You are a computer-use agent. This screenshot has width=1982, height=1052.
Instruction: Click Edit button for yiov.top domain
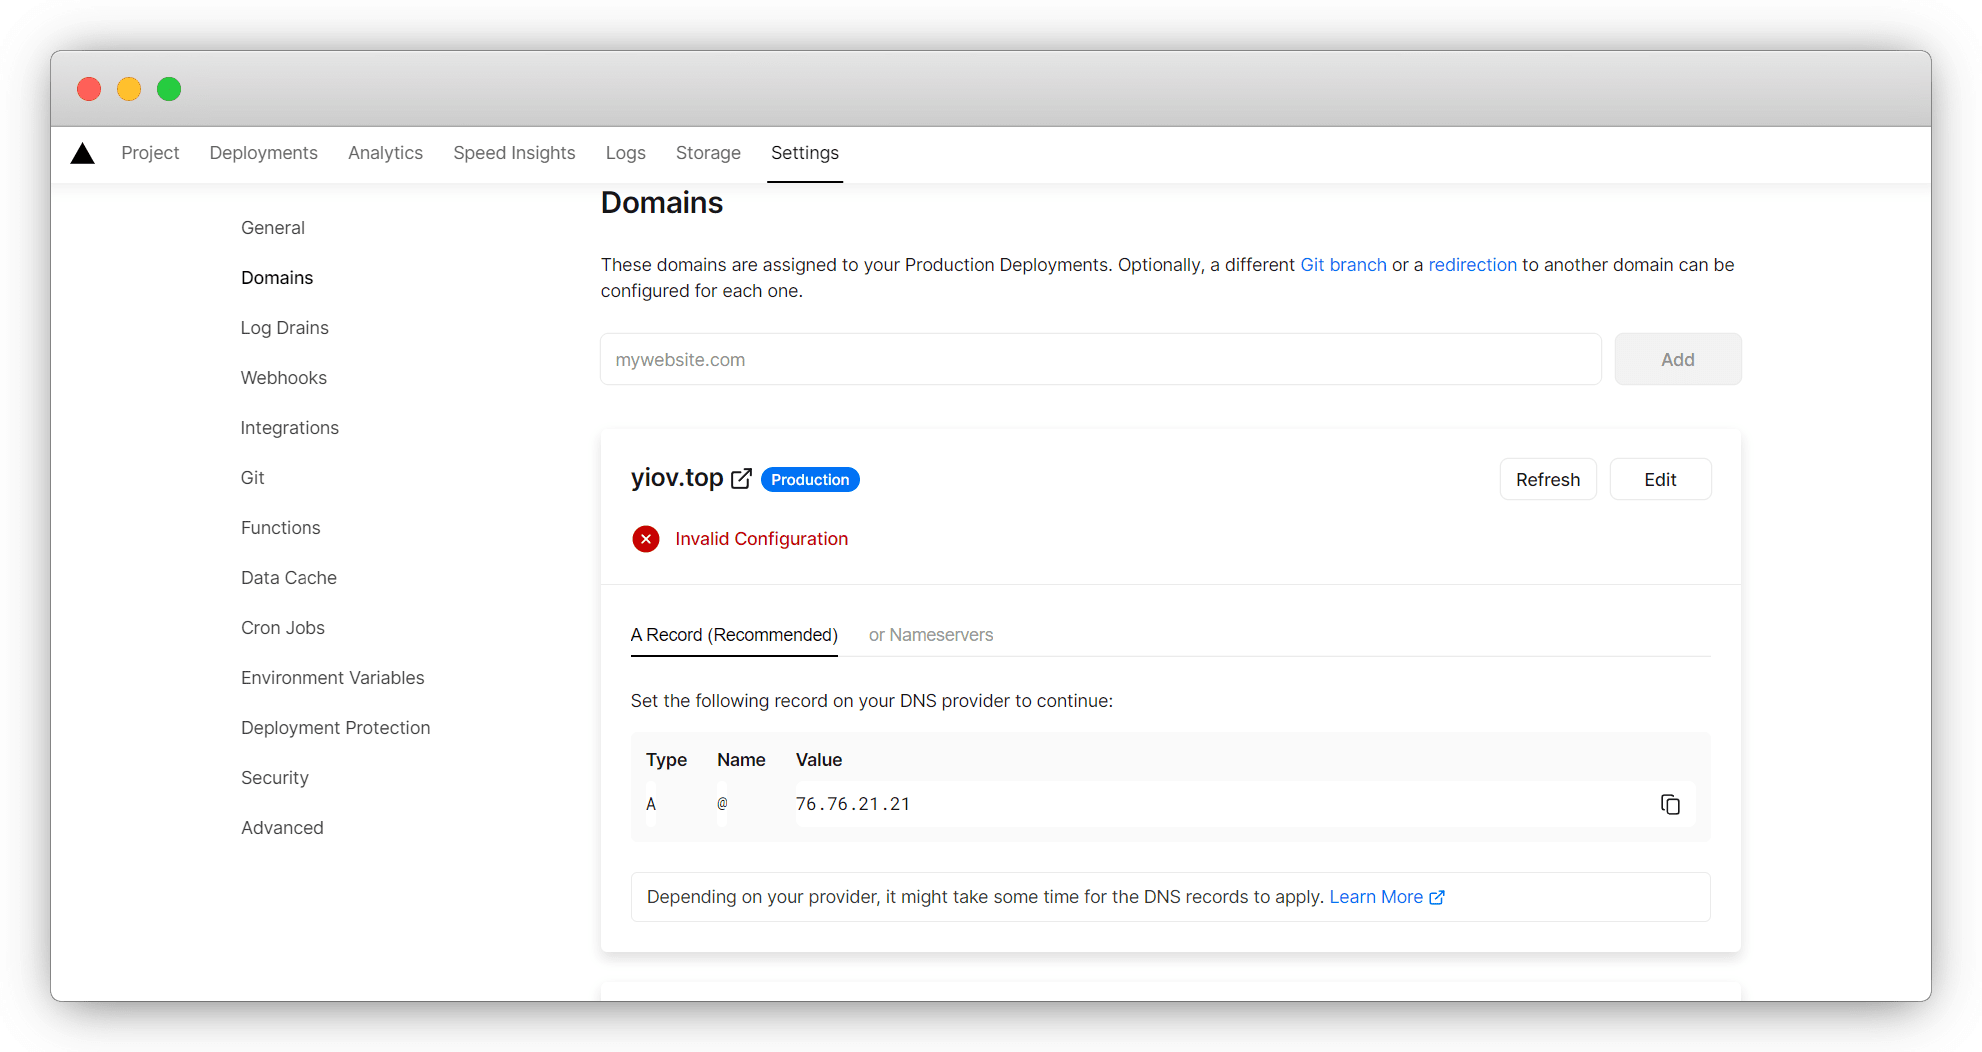pyautogui.click(x=1660, y=480)
